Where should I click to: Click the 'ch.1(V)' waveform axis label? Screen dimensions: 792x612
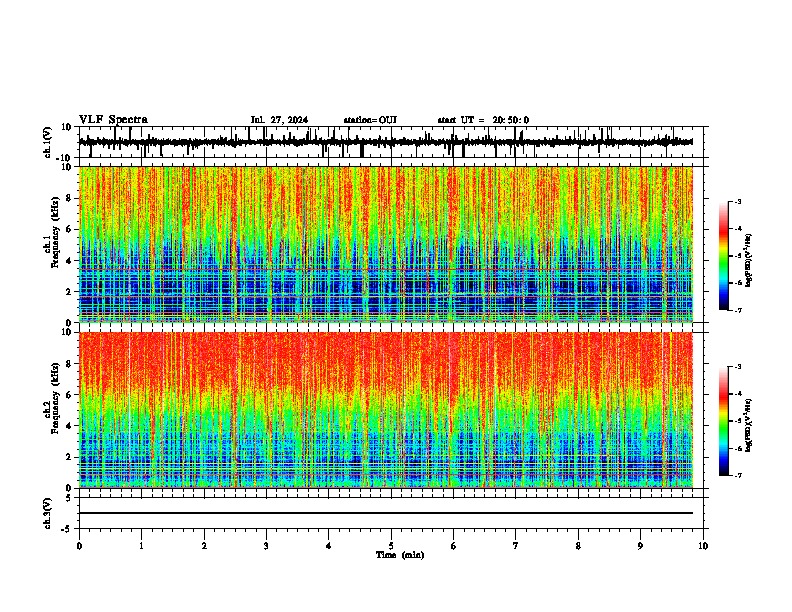click(x=48, y=142)
